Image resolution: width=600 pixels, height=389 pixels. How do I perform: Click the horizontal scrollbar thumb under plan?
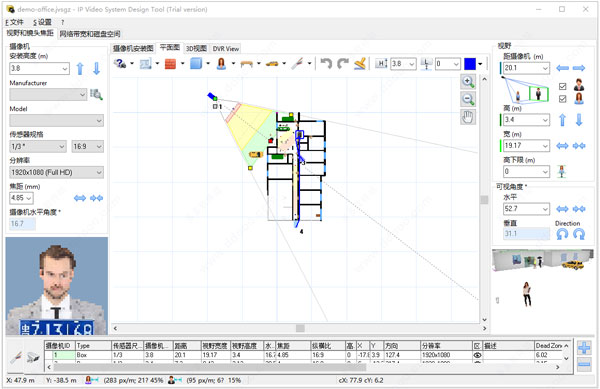300,328
